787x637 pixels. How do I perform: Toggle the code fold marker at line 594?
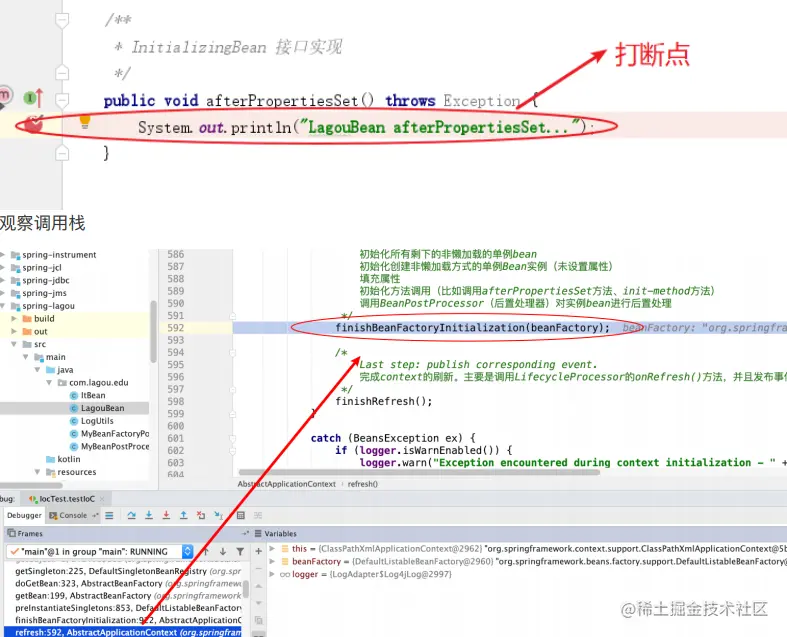pyautogui.click(x=232, y=353)
